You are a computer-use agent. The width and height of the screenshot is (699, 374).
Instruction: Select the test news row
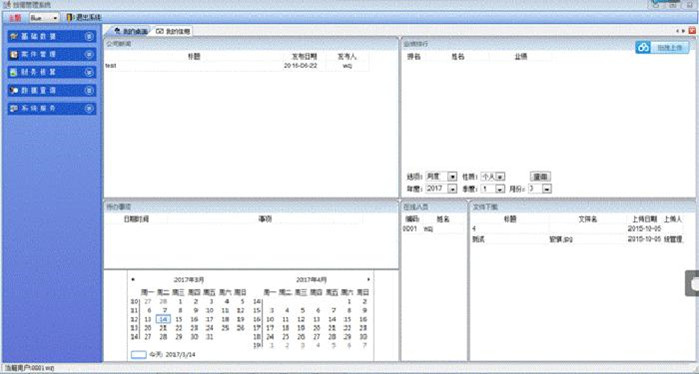[237, 66]
